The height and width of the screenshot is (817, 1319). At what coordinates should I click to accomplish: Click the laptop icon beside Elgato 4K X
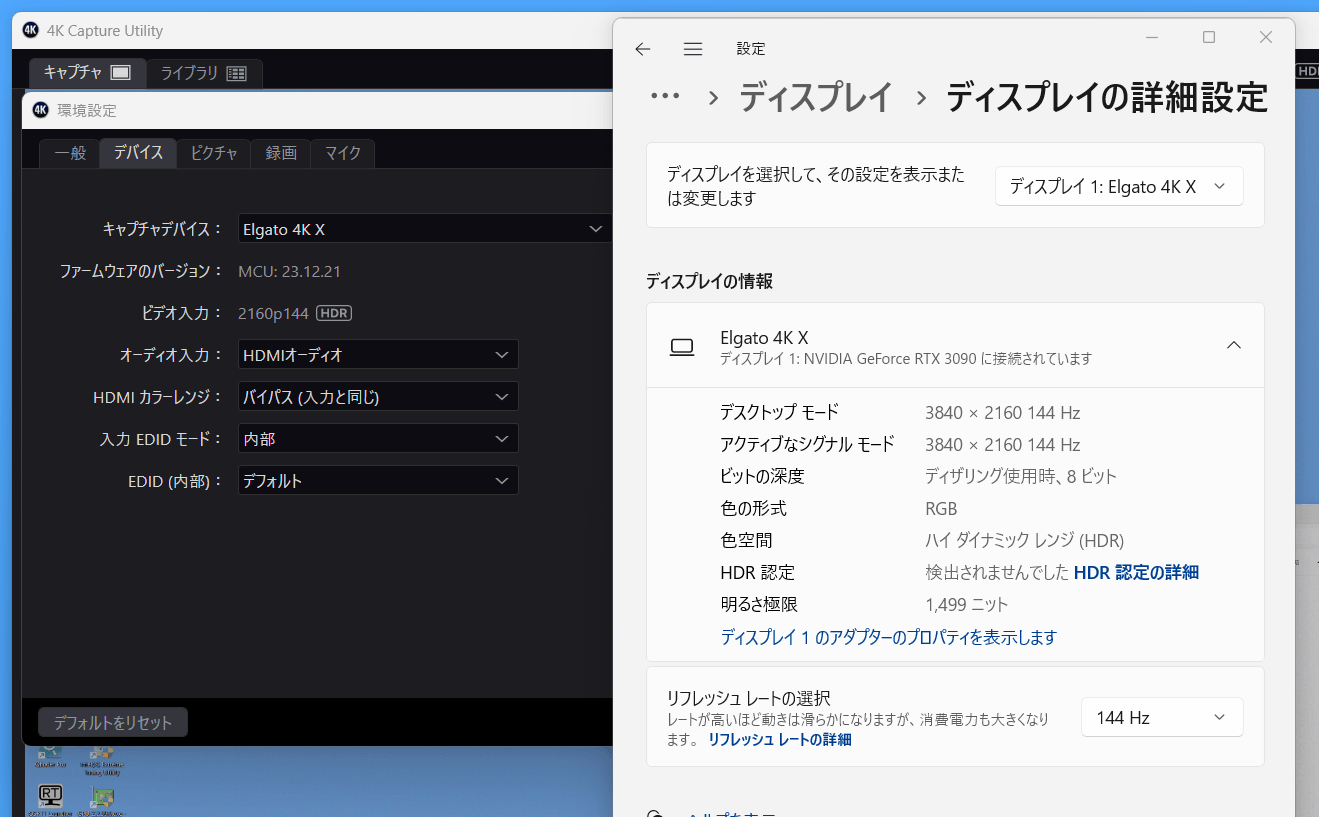point(682,347)
